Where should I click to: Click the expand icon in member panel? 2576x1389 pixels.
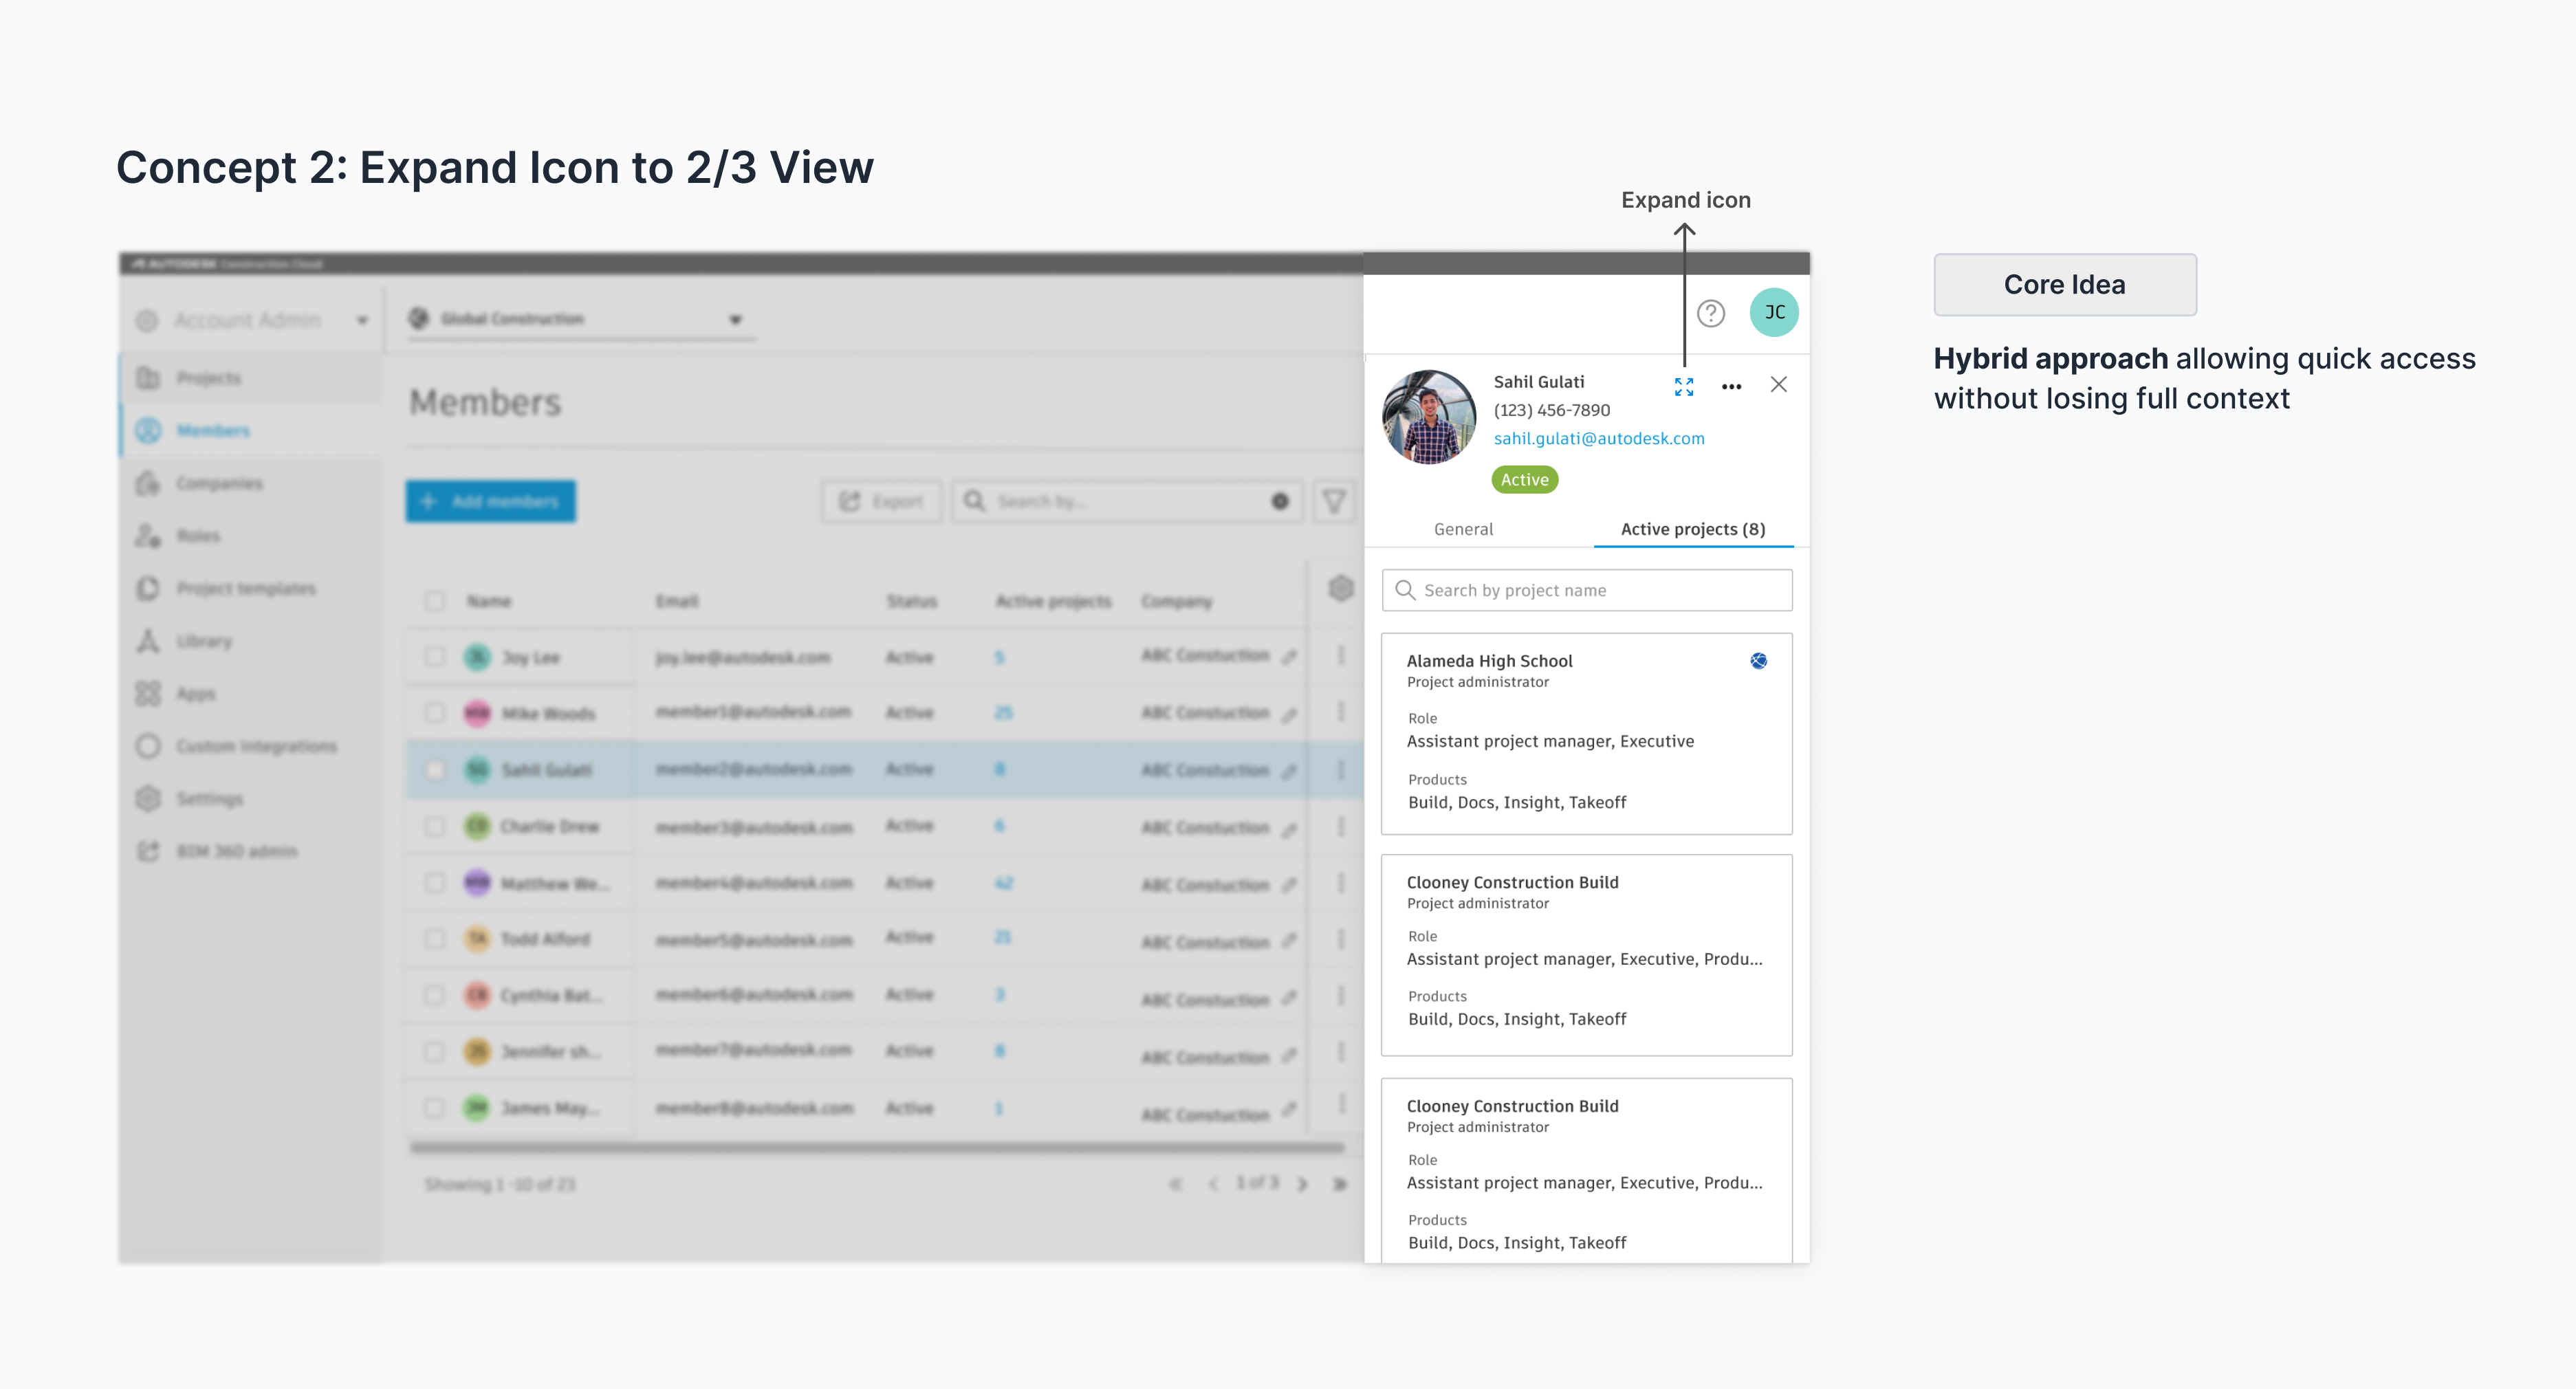(x=1684, y=386)
